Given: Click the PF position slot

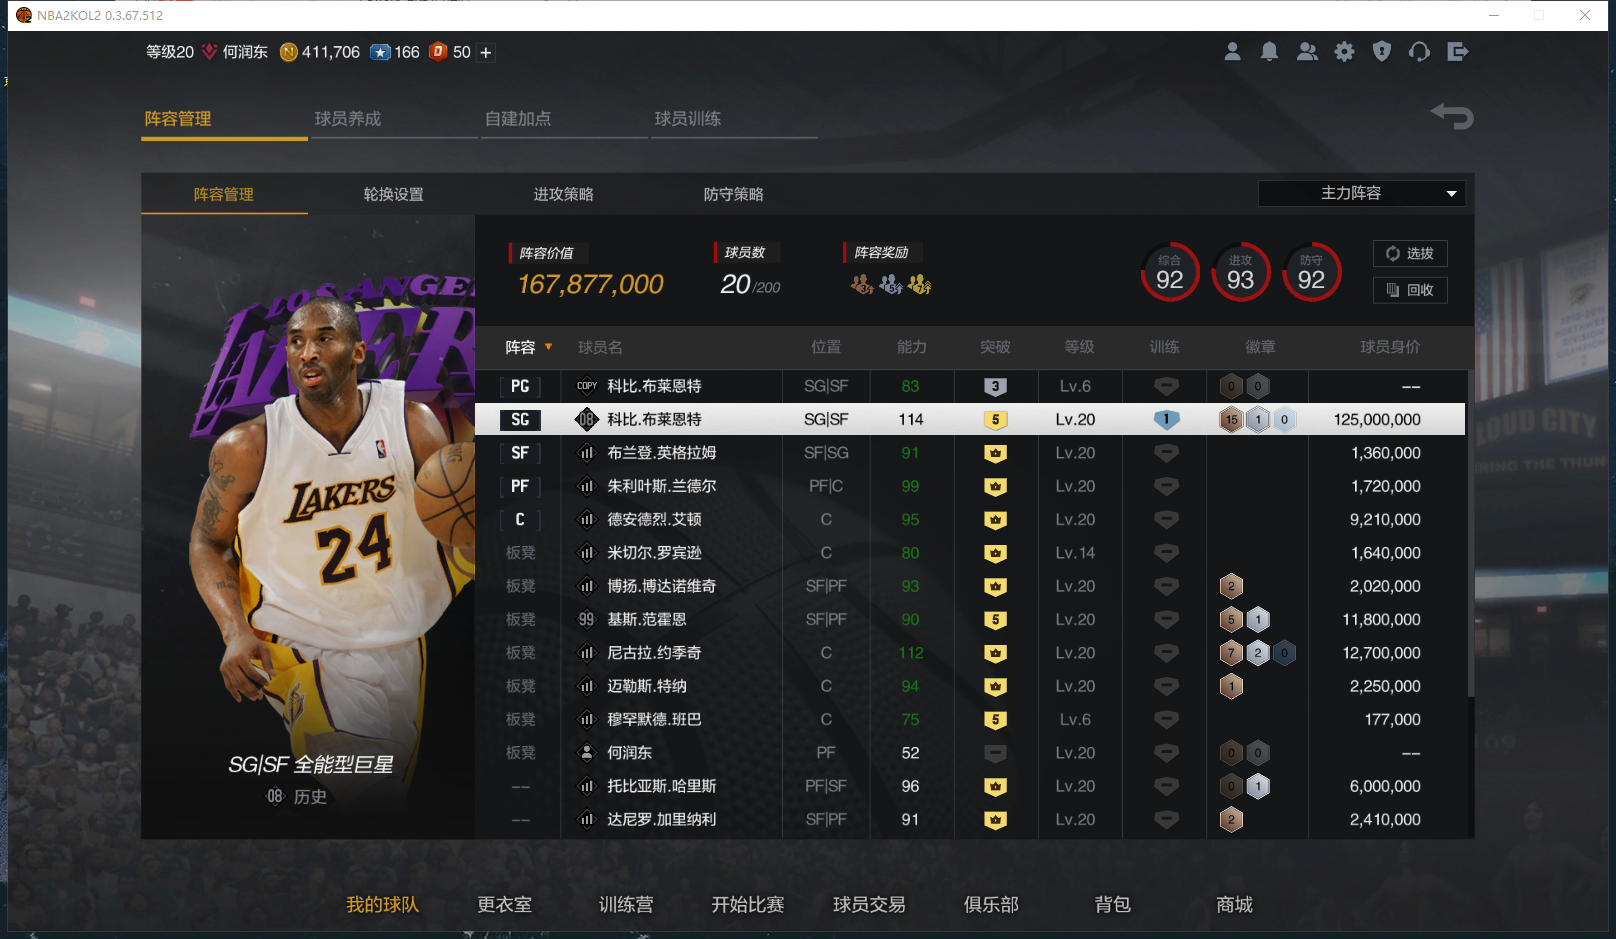Looking at the screenshot, I should (520, 486).
